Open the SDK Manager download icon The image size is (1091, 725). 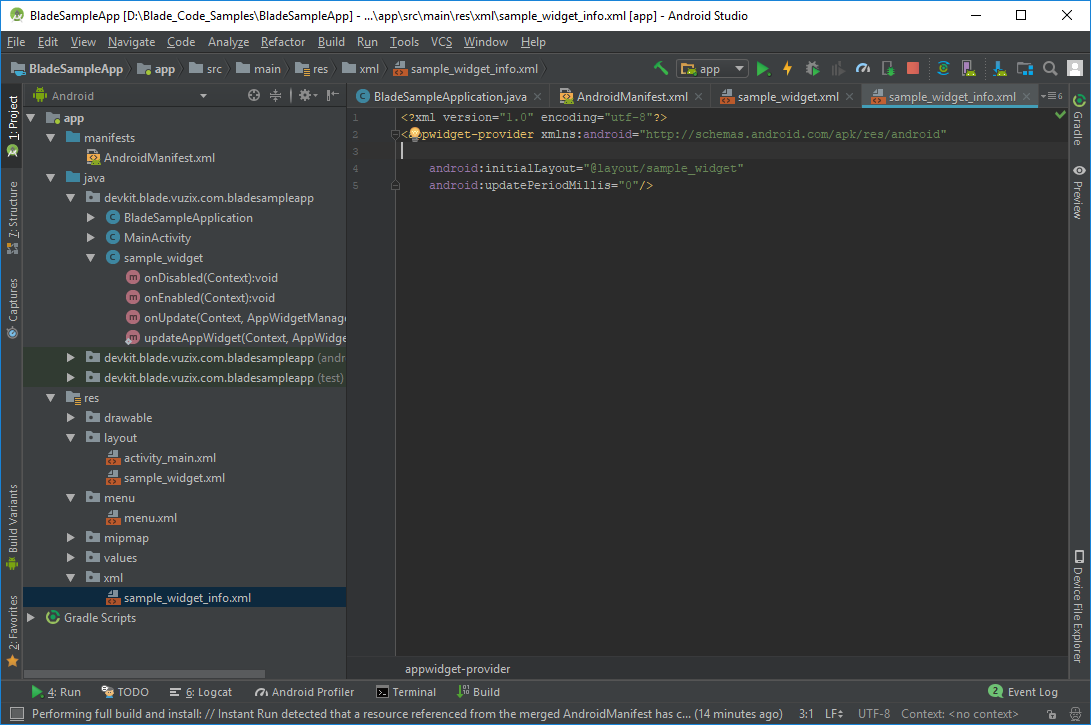click(x=999, y=68)
